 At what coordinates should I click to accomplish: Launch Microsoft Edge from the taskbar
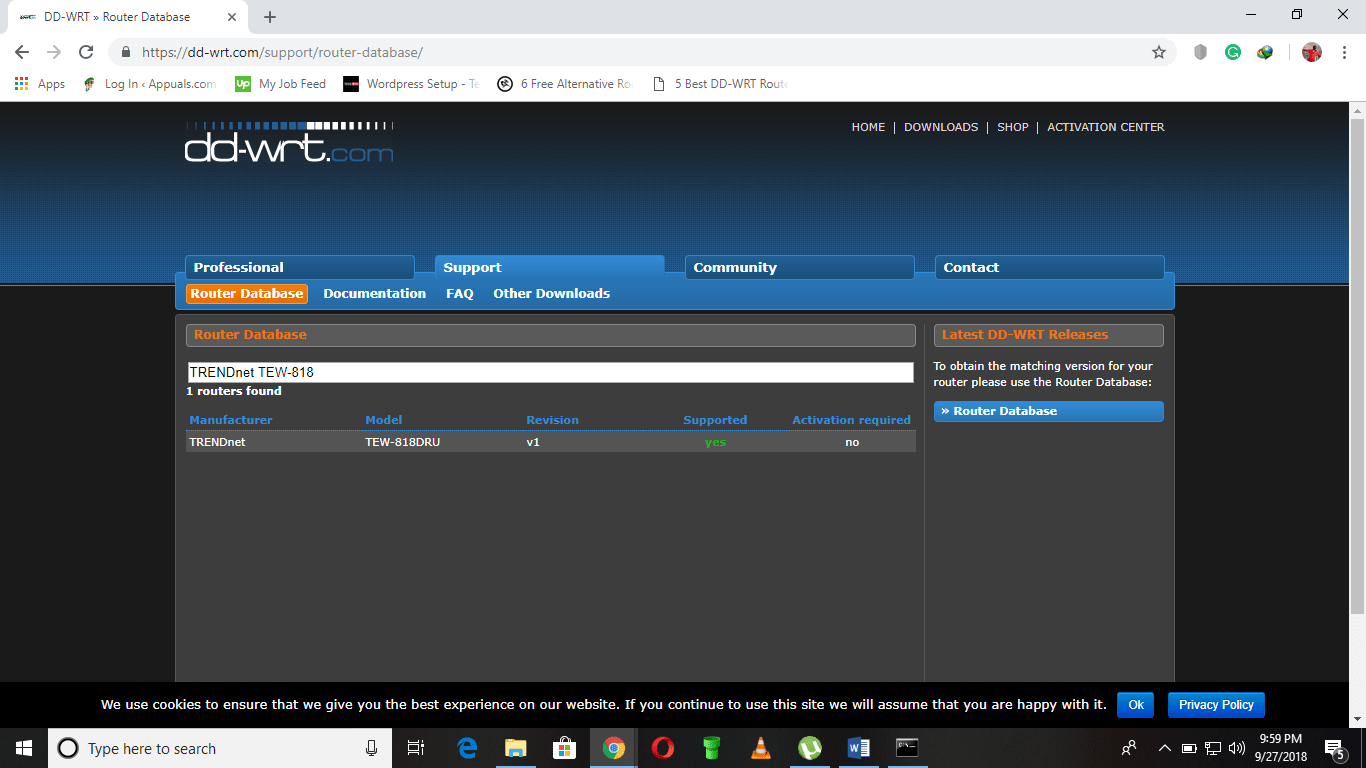pos(467,748)
